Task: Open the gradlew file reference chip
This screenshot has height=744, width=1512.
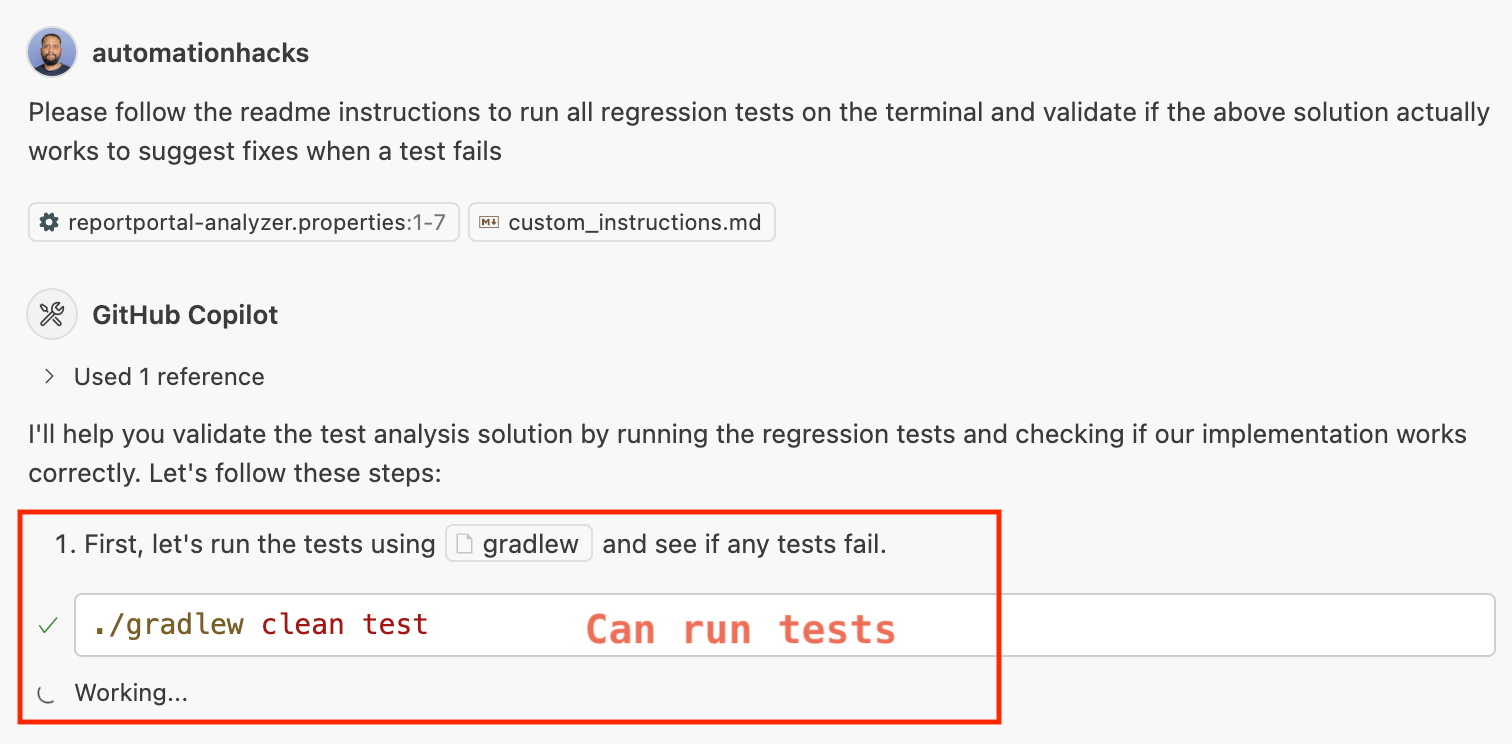Action: [518, 543]
